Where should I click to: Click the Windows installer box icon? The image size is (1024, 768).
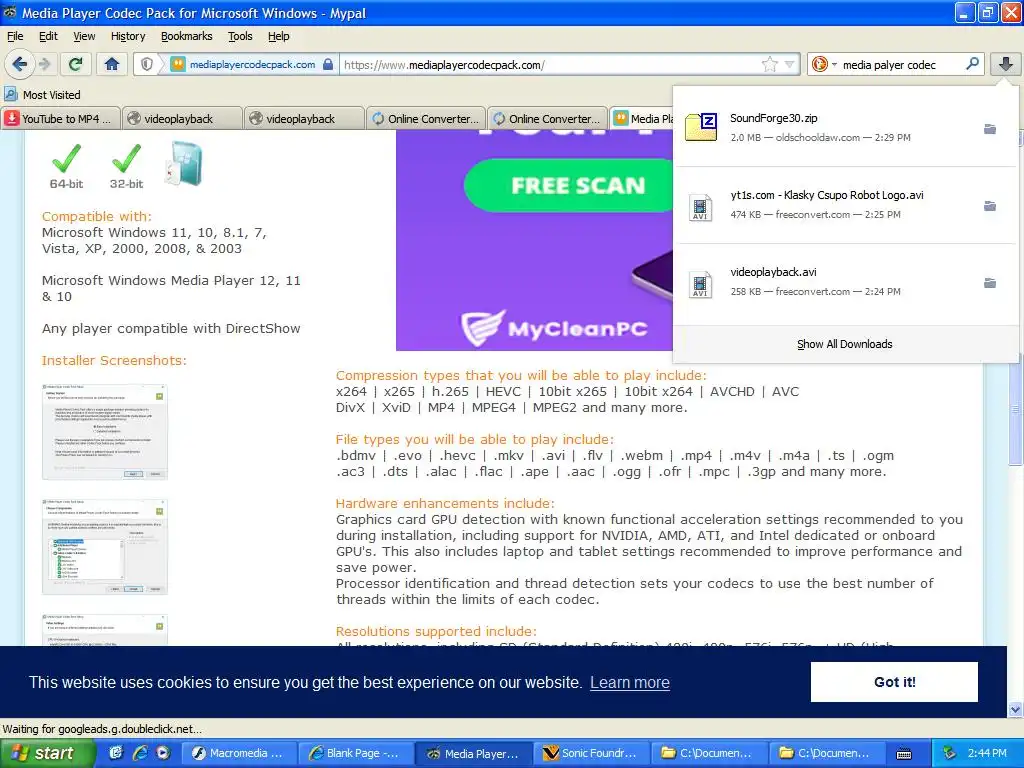click(x=184, y=164)
